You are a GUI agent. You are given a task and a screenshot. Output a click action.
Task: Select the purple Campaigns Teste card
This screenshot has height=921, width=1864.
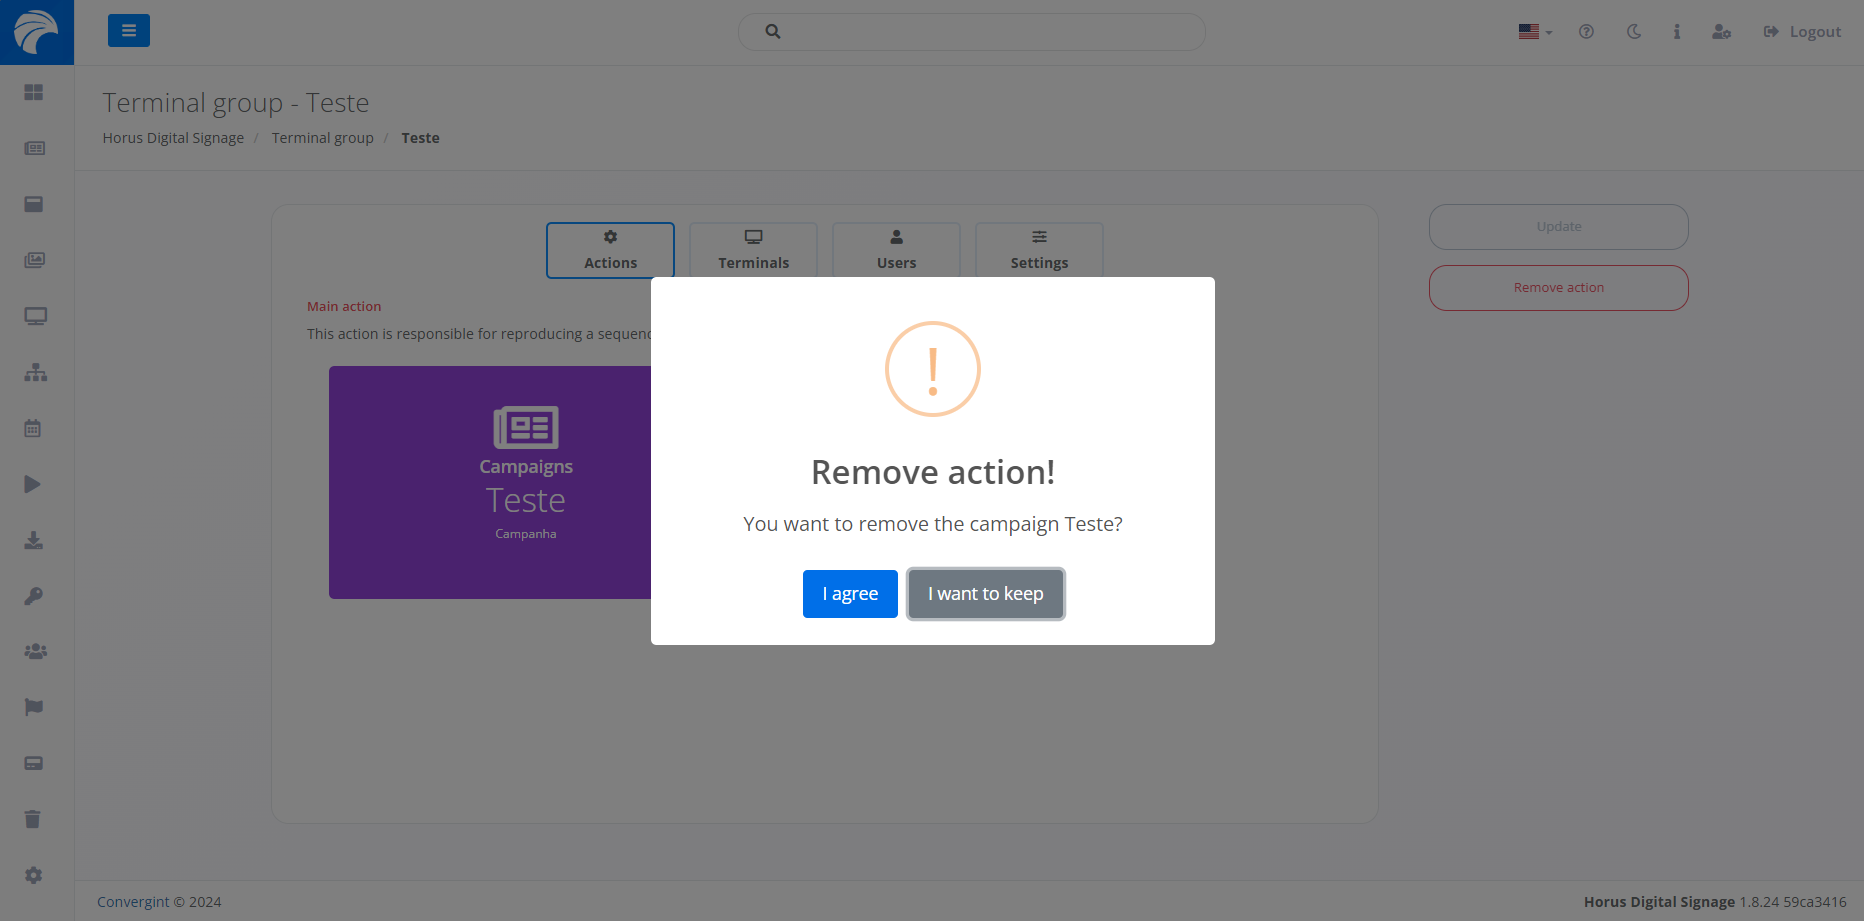(x=490, y=483)
